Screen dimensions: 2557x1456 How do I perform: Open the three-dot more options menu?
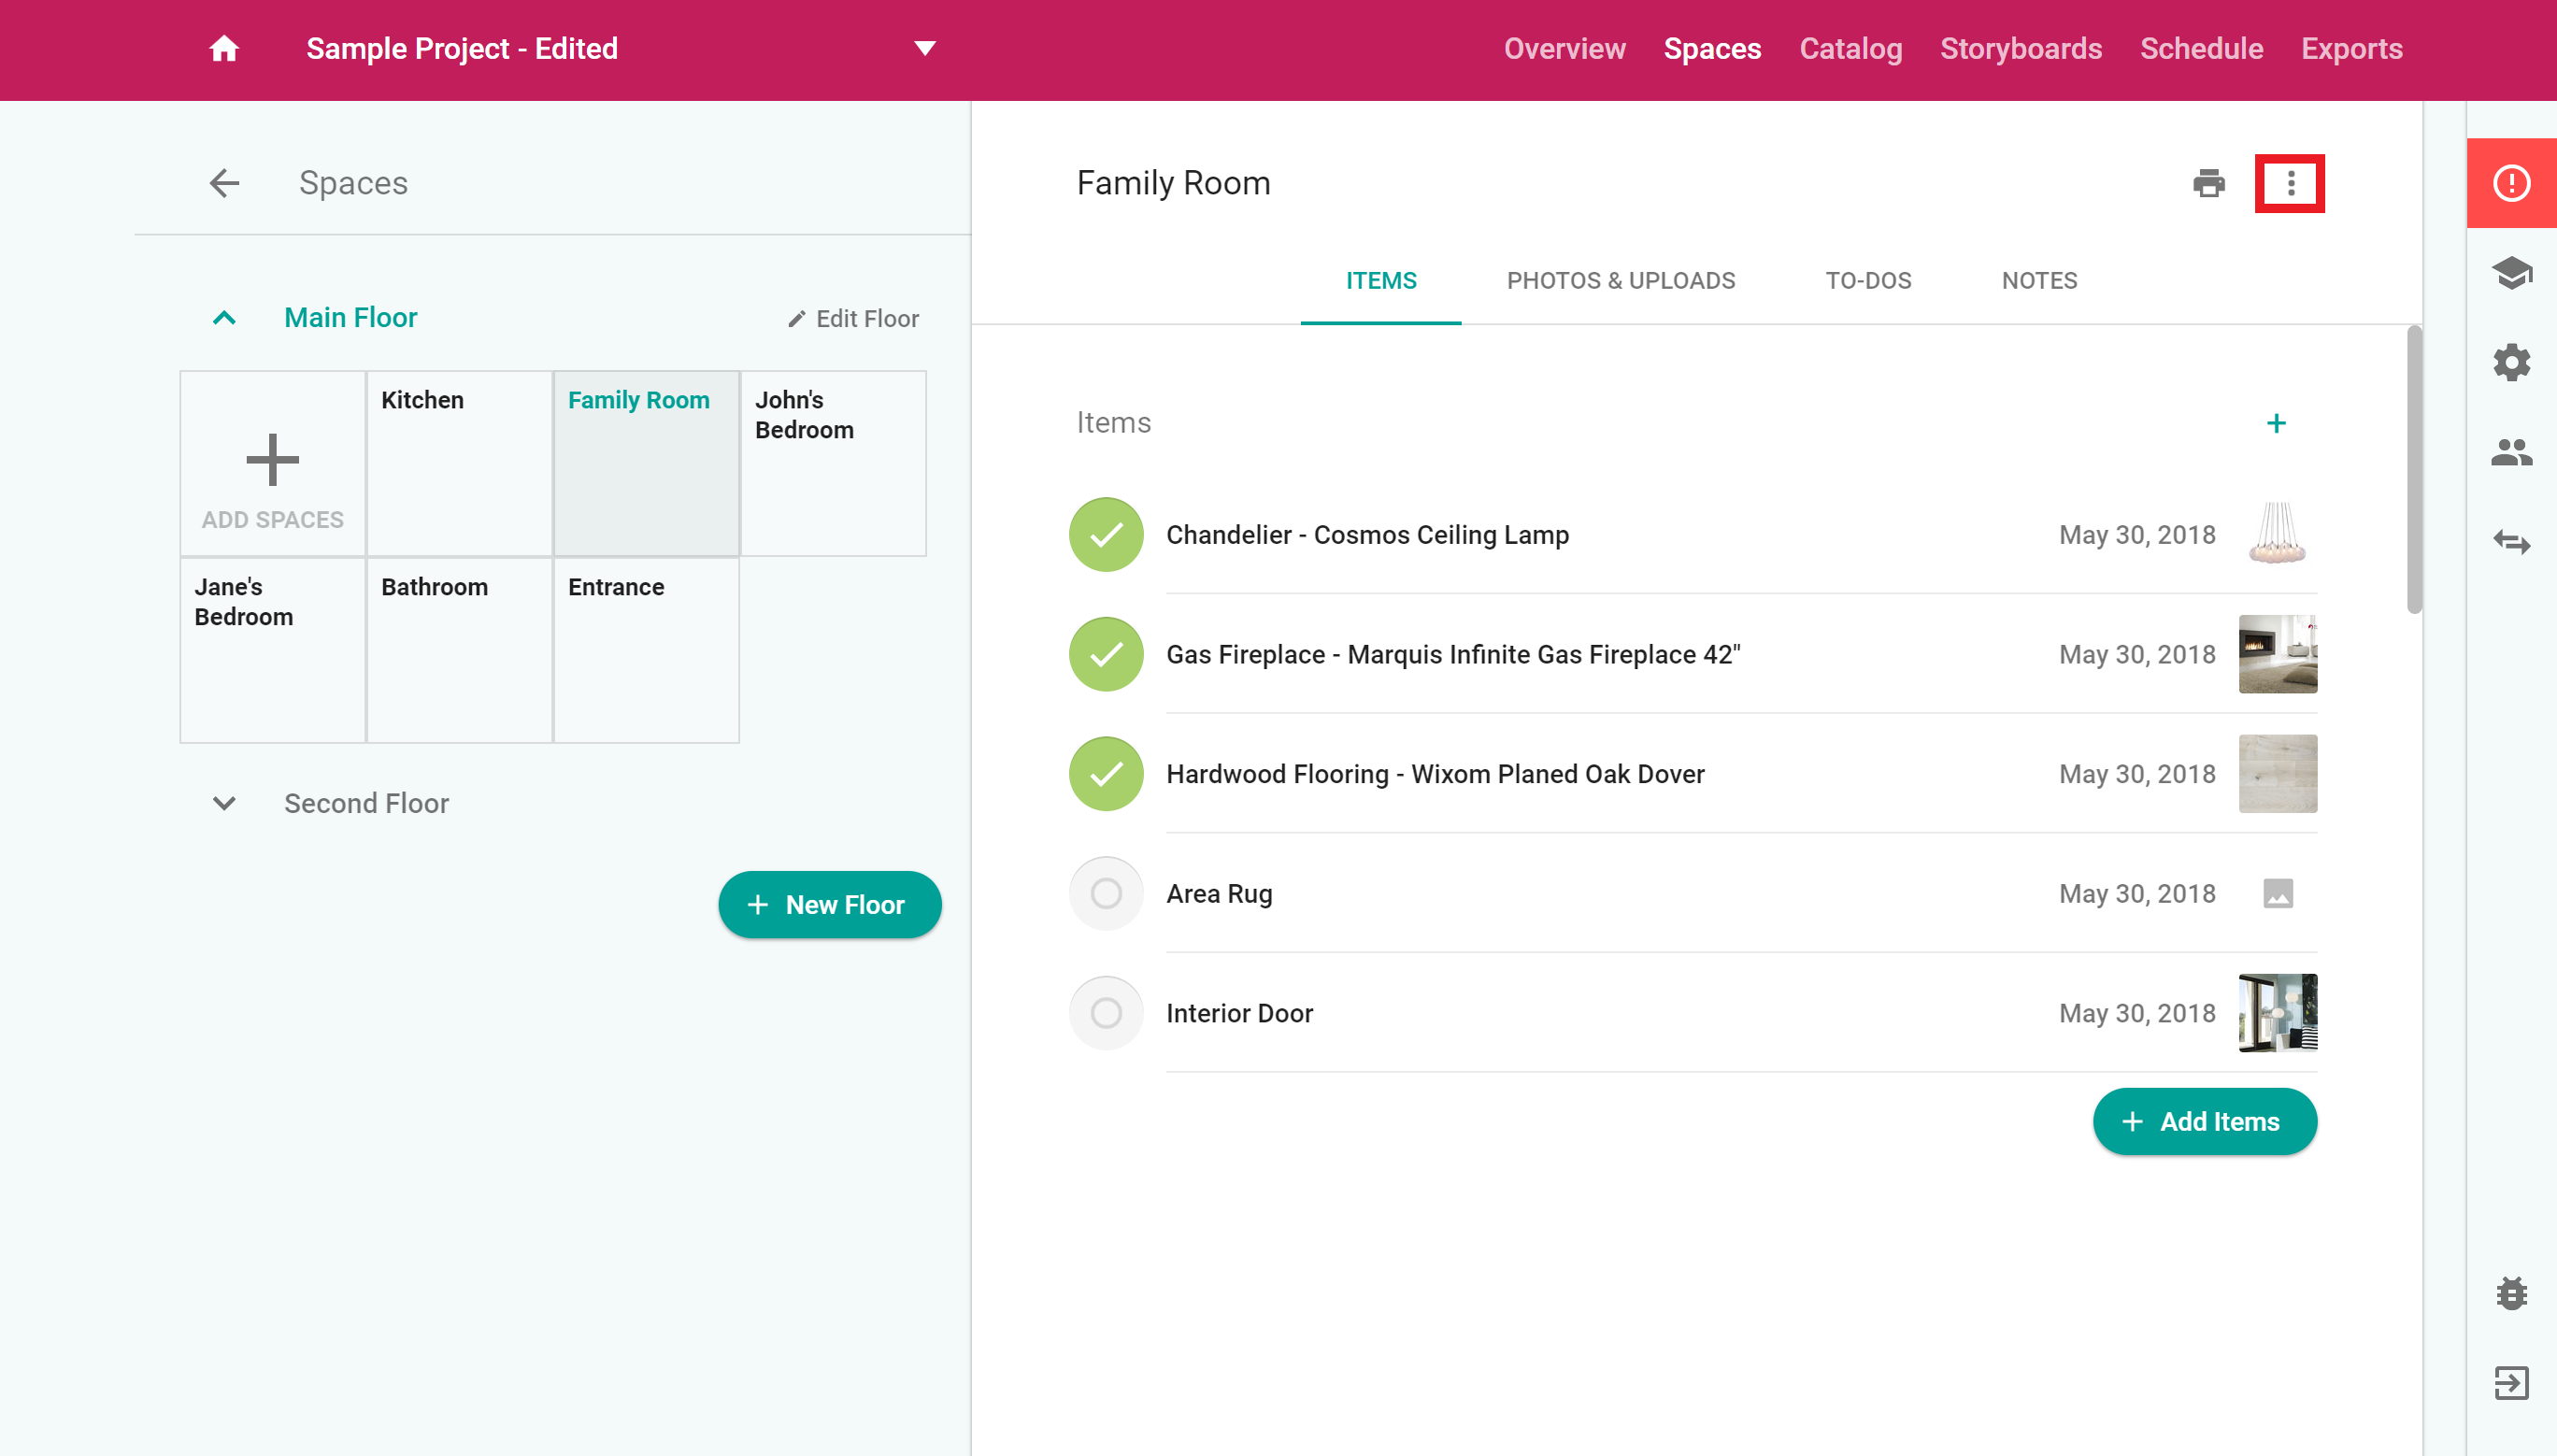pyautogui.click(x=2289, y=183)
